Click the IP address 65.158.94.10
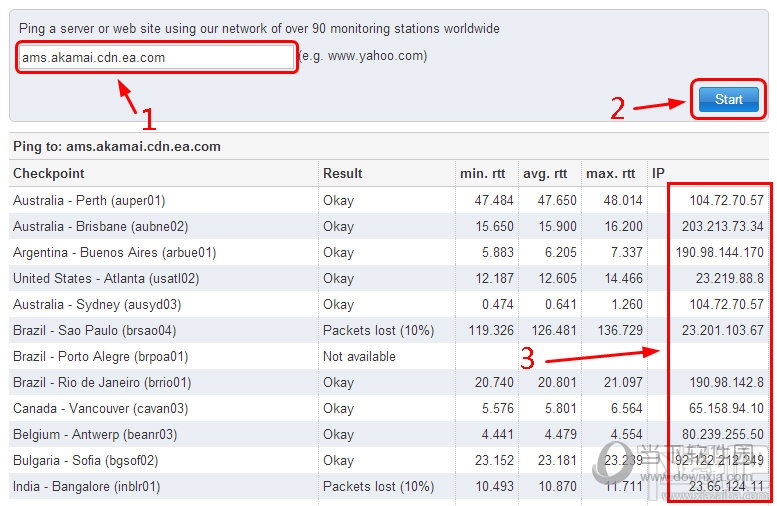The height and width of the screenshot is (506, 777). coord(726,408)
